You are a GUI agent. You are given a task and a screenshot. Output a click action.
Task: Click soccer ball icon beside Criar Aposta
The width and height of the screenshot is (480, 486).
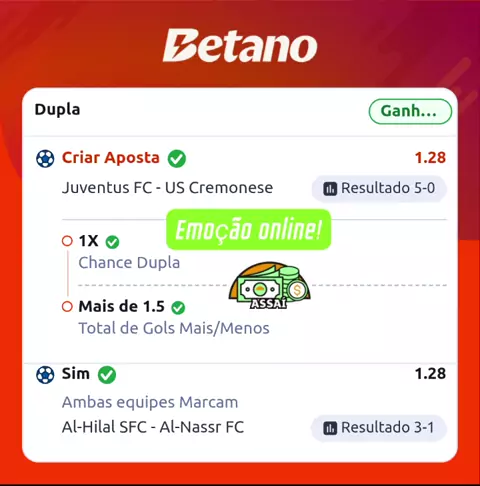click(45, 159)
